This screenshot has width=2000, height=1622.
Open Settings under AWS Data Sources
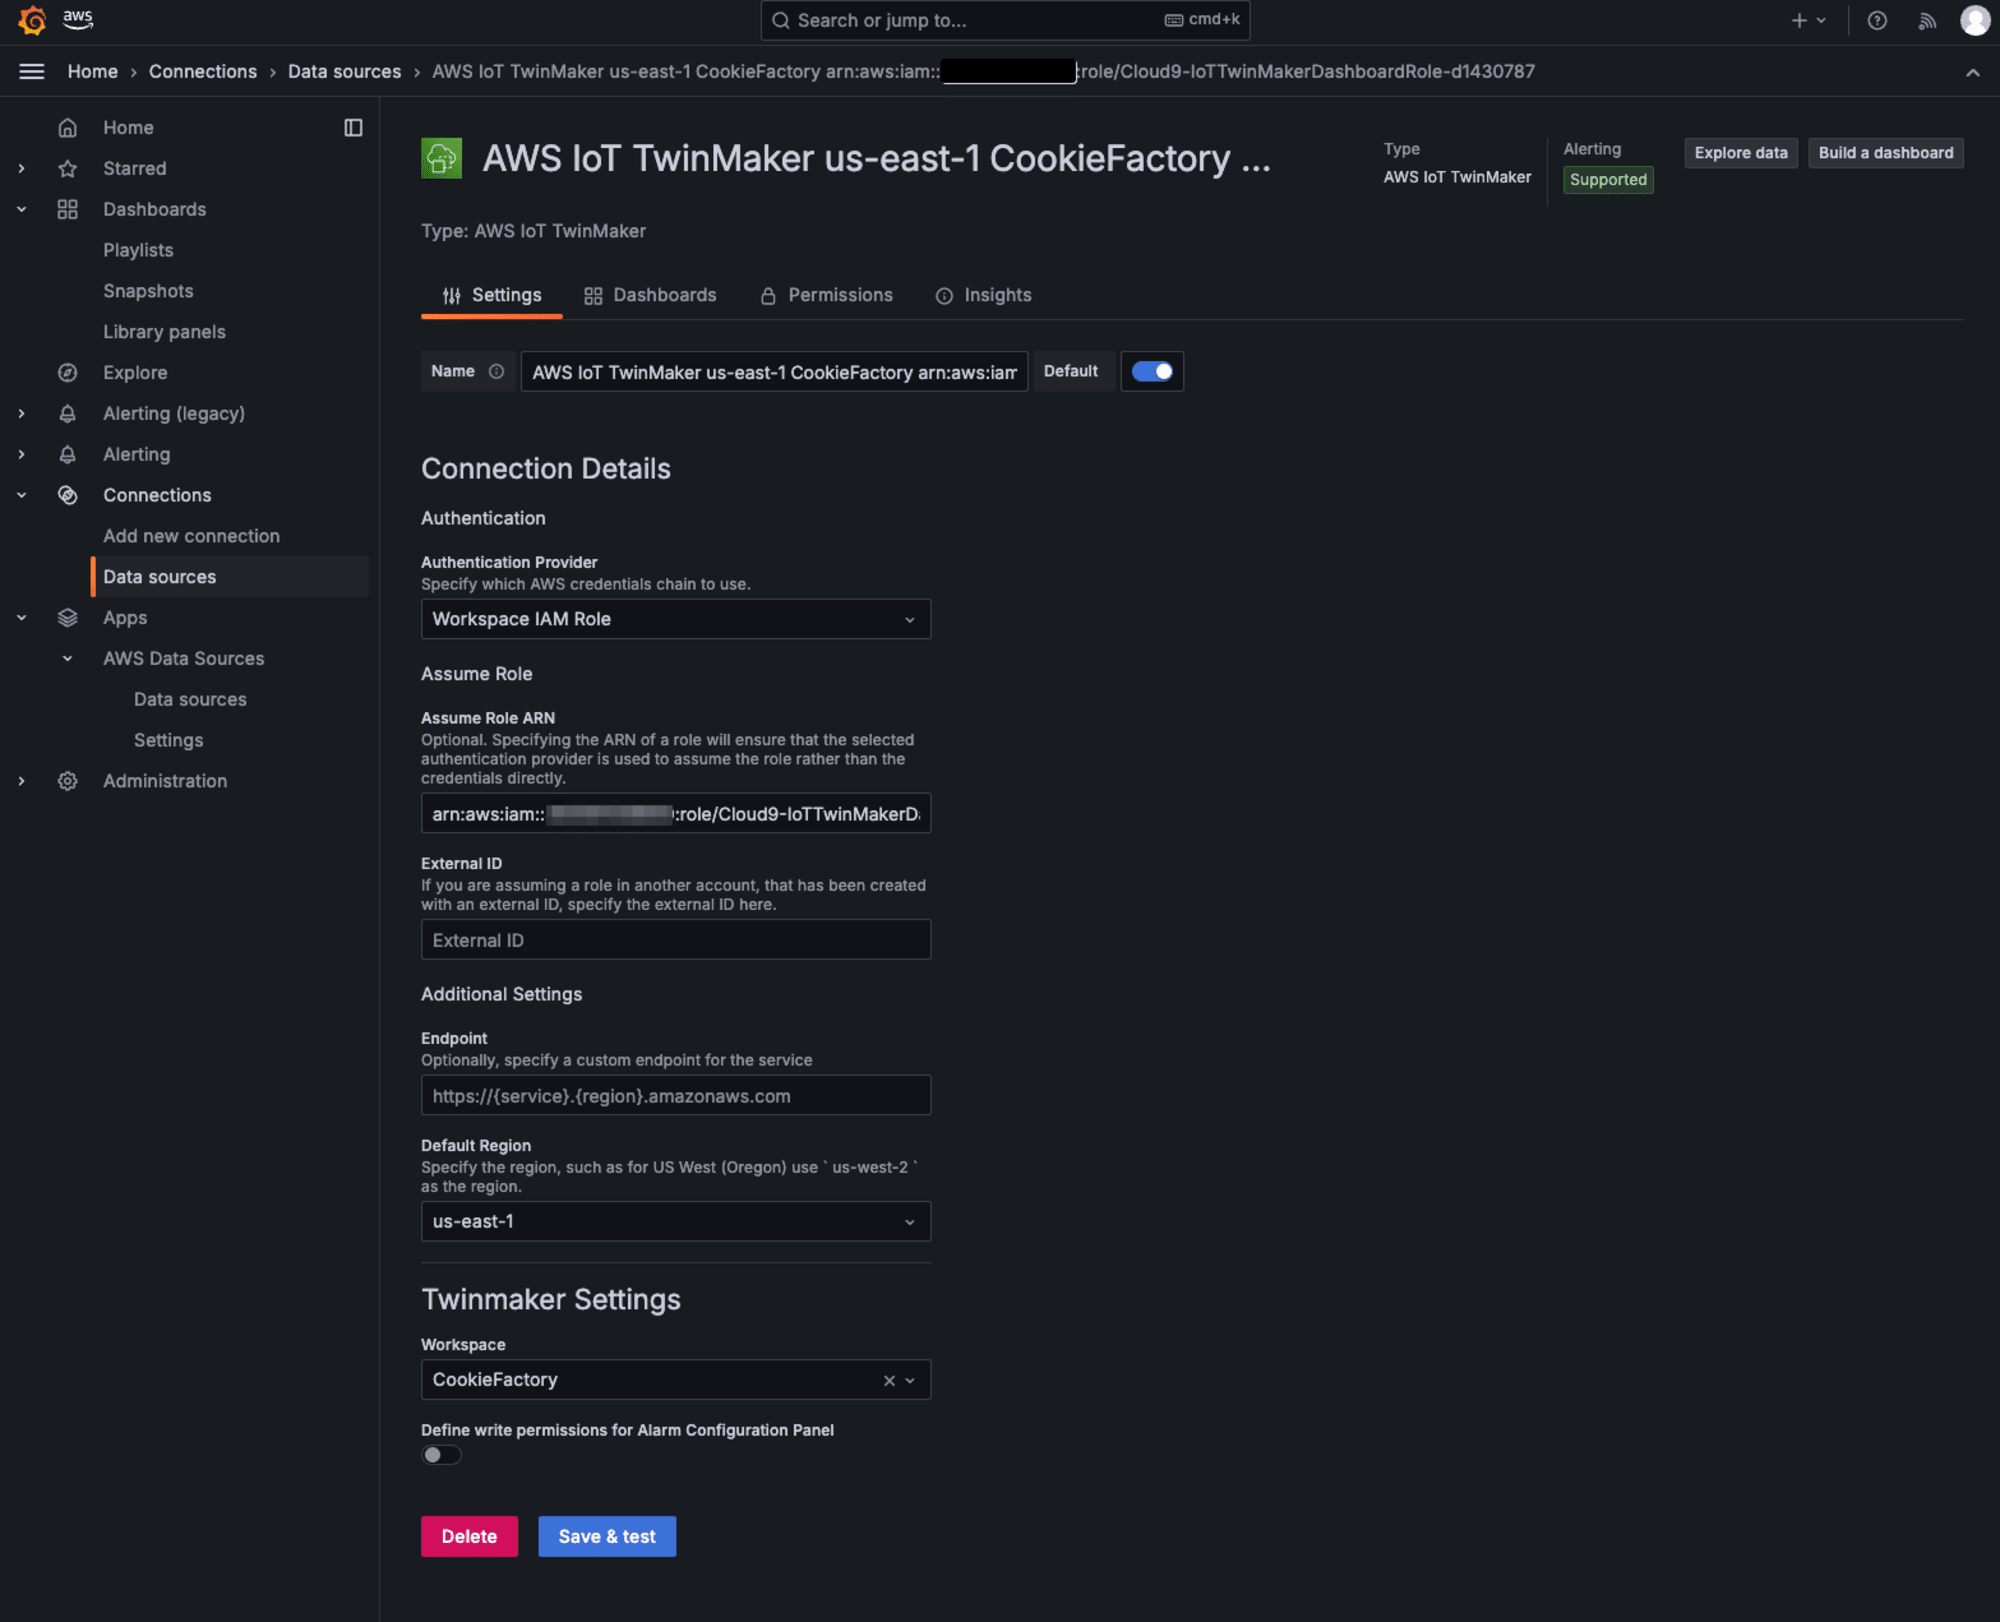(168, 740)
